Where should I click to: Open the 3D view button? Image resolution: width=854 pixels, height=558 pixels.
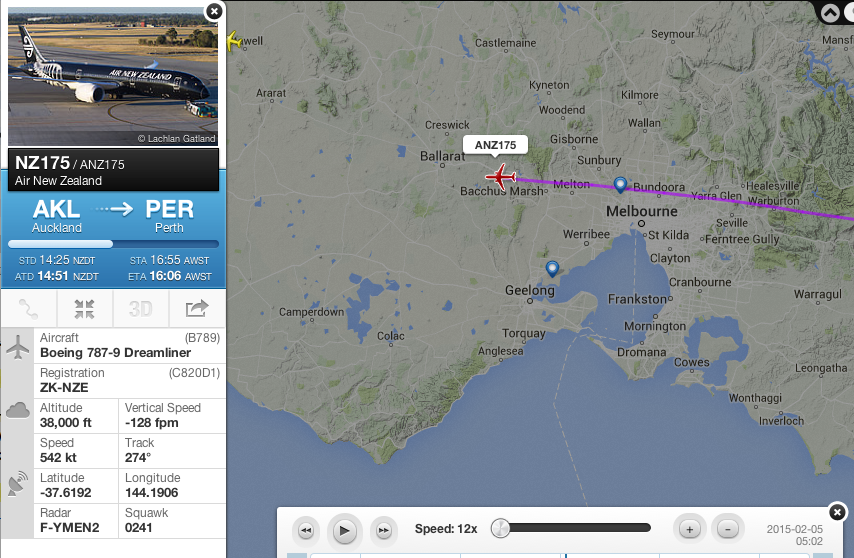pos(141,309)
